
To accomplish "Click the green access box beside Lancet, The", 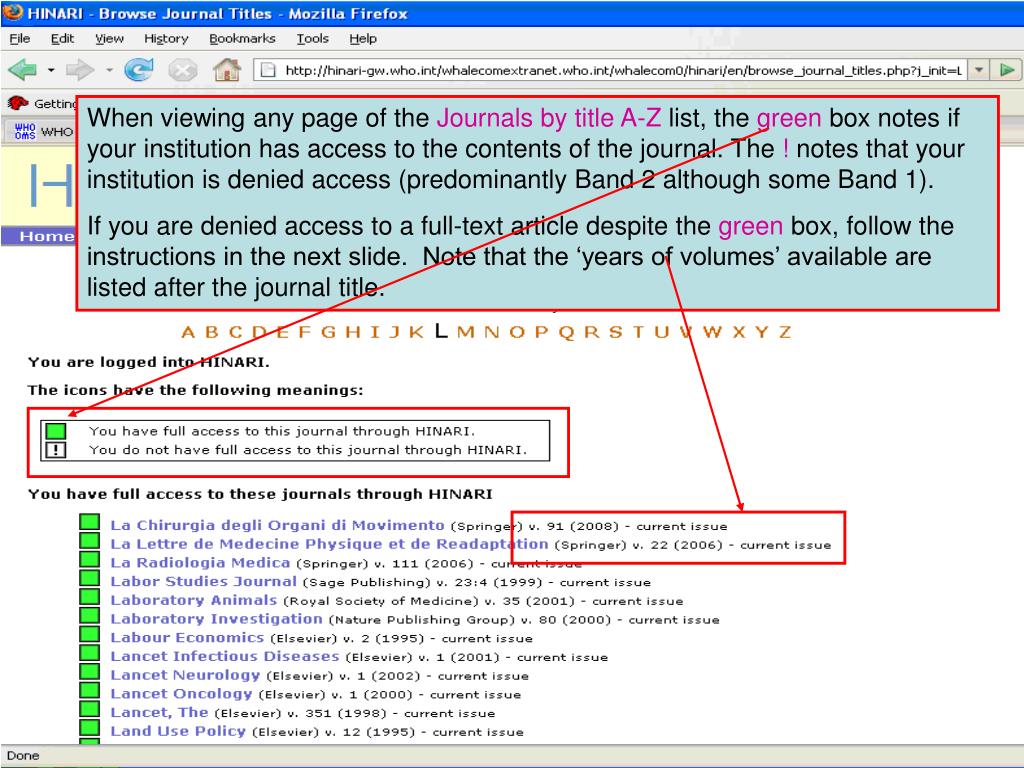I will pos(89,709).
